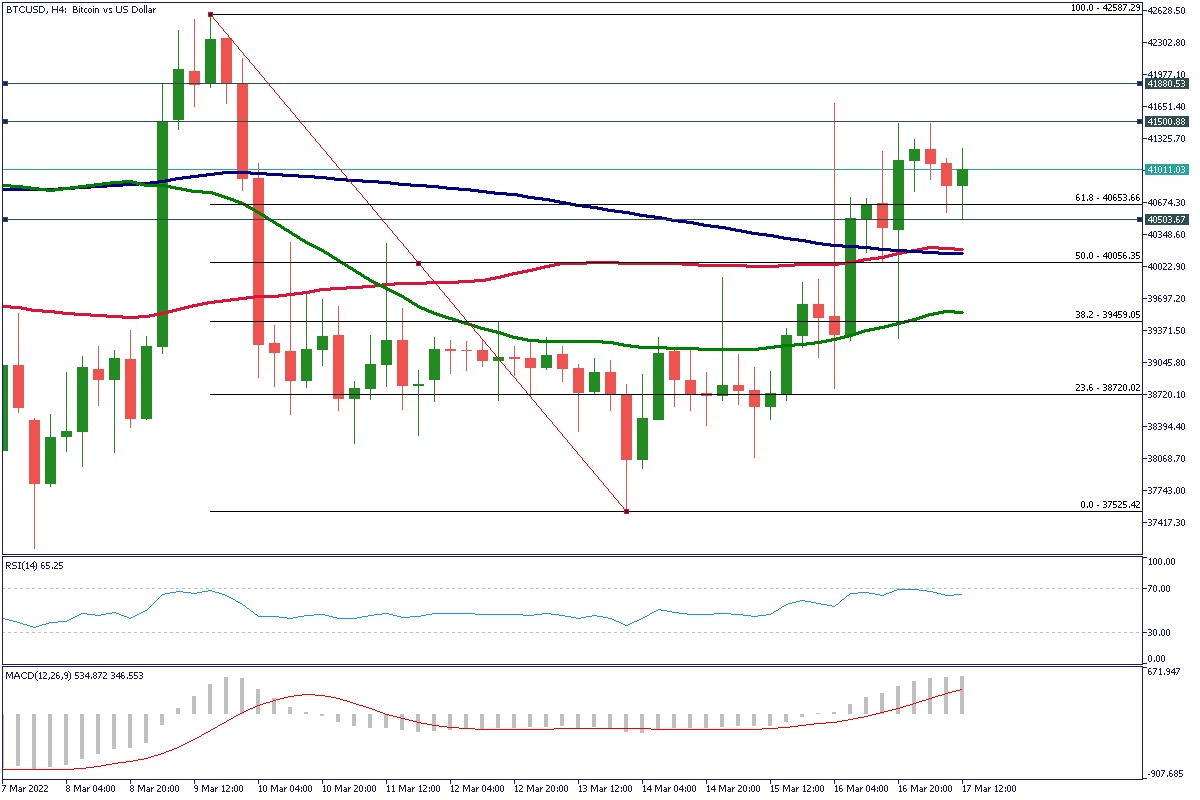This screenshot has width=1200, height=800.
Task: Click the top Fibonacci anchor point at 100.0
Action: point(210,15)
